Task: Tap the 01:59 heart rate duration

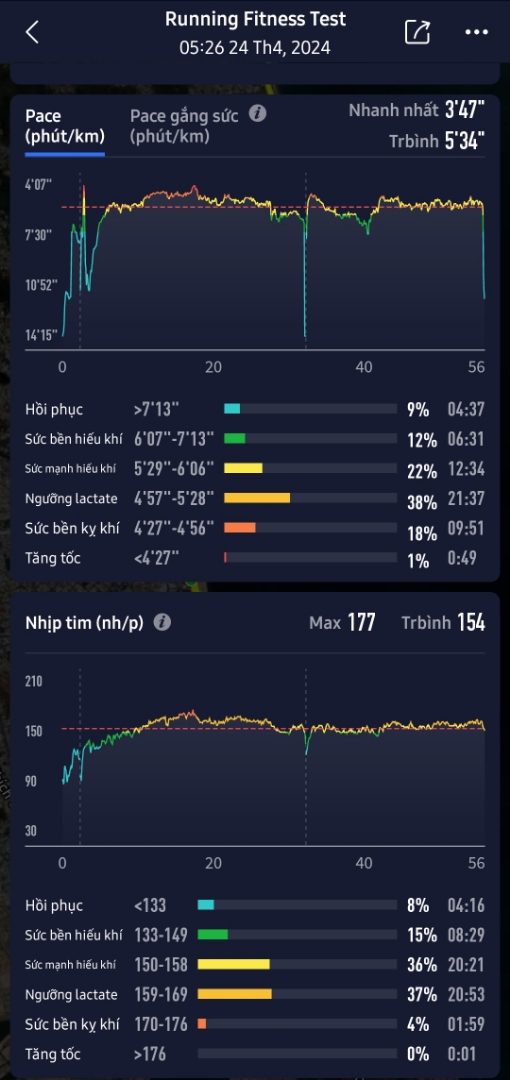Action: coord(465,1024)
